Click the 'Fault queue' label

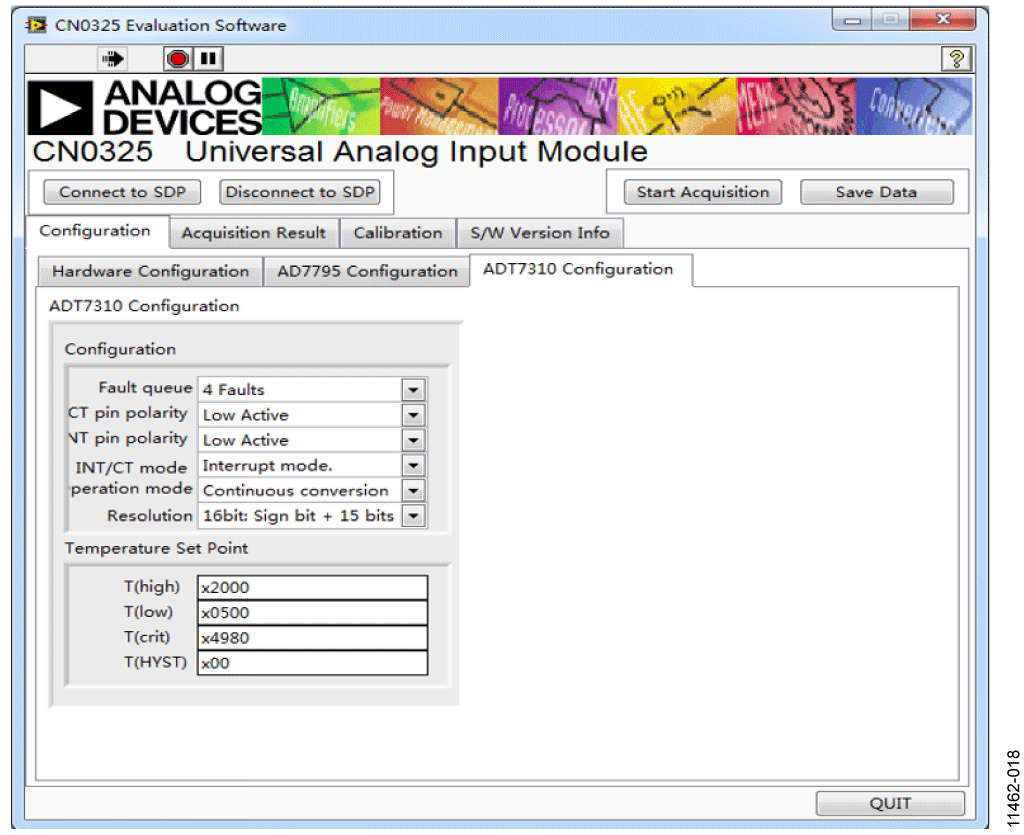tap(145, 388)
